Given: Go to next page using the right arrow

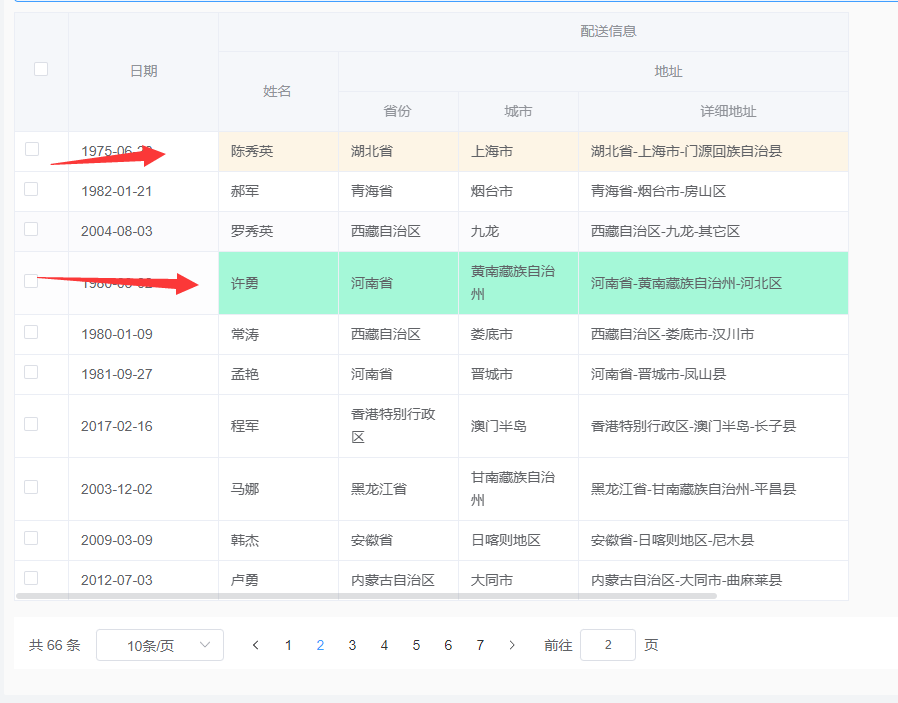Looking at the screenshot, I should coord(511,645).
